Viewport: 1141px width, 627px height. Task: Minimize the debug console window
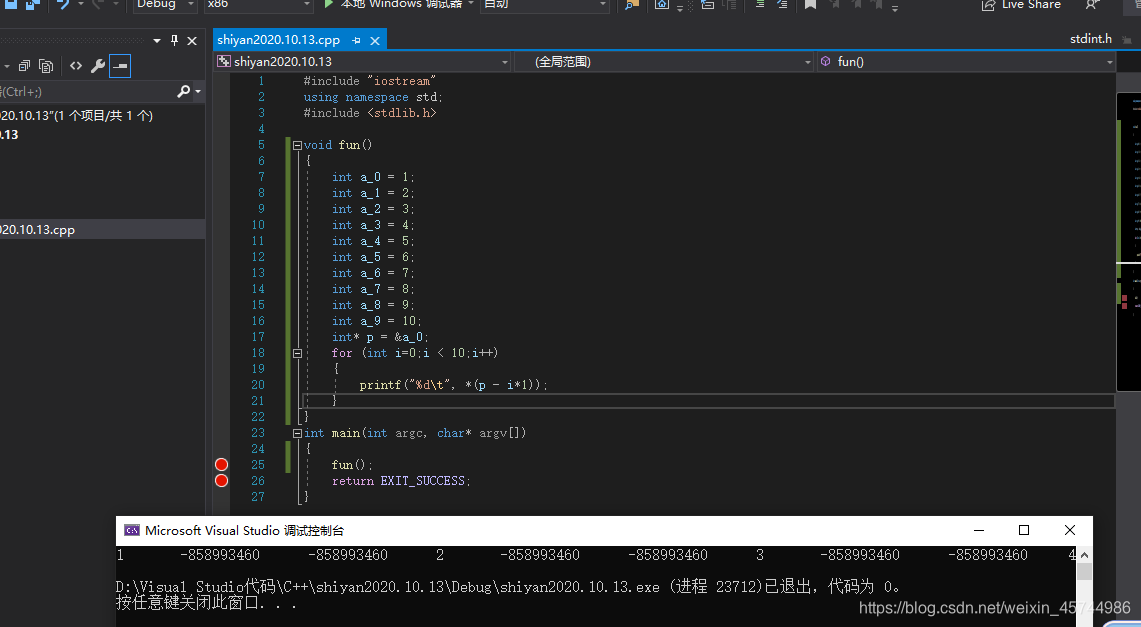pyautogui.click(x=979, y=530)
